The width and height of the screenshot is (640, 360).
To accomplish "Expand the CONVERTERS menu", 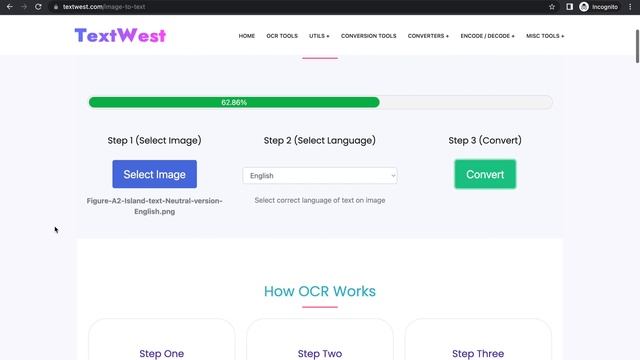I will [428, 36].
